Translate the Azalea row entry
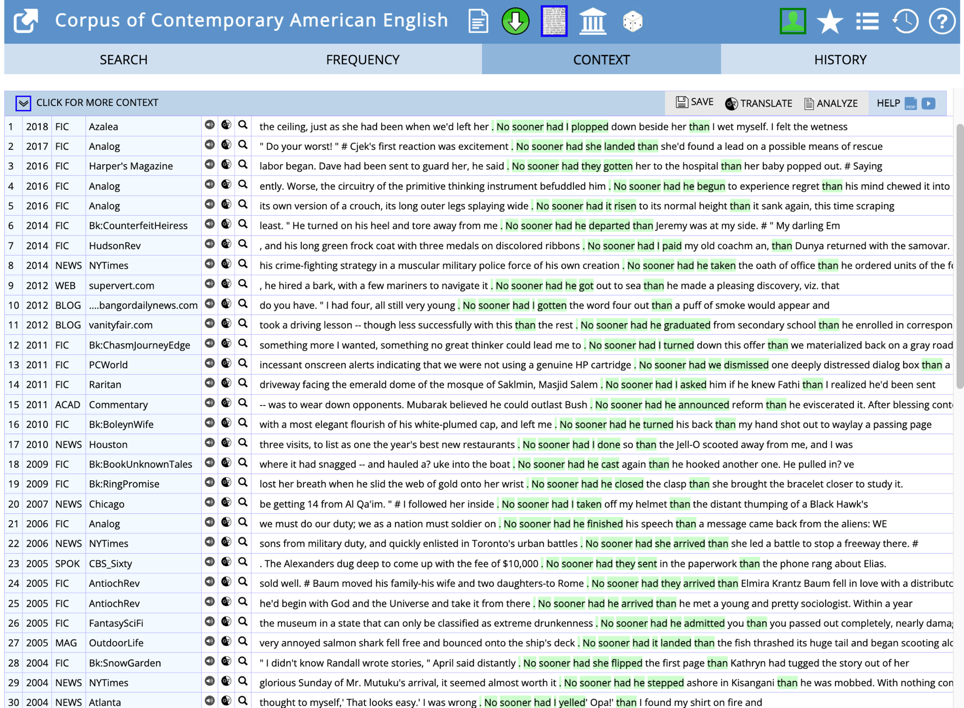Viewport: 964px width, 708px height. point(226,125)
